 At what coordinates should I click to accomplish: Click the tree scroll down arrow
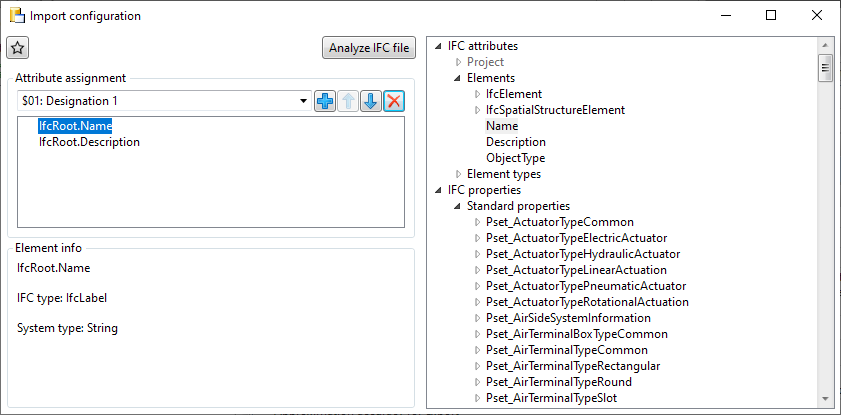coord(825,399)
